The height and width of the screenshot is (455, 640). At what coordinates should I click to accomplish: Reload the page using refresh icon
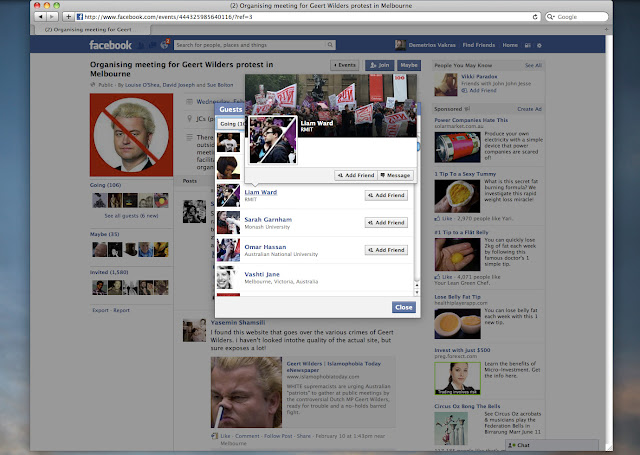click(x=535, y=17)
